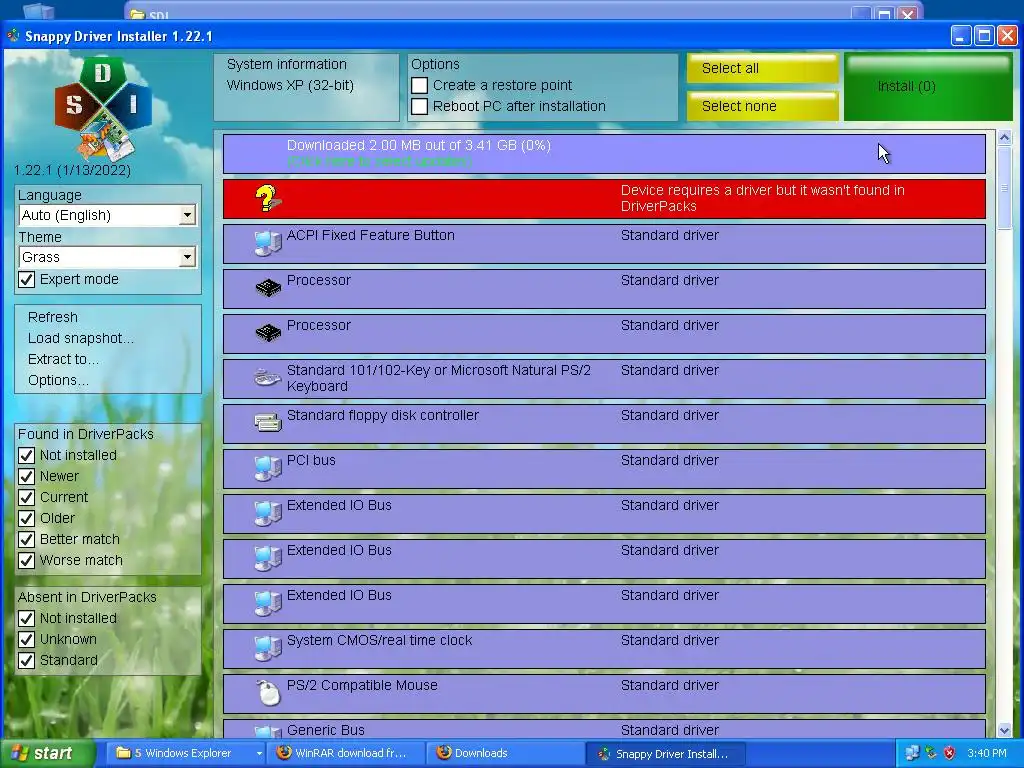
Task: Switch to the WinRAR download taskbar item
Action: coord(346,753)
